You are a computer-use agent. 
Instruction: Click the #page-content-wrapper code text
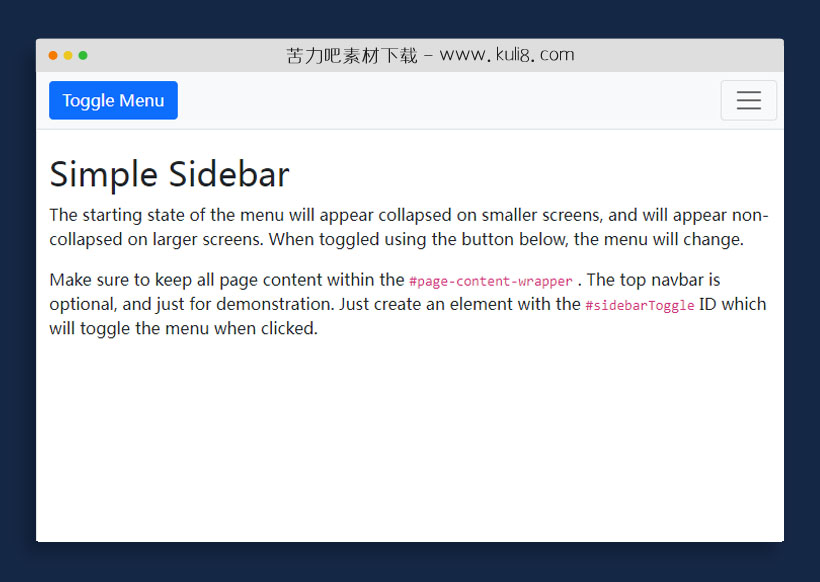491,281
